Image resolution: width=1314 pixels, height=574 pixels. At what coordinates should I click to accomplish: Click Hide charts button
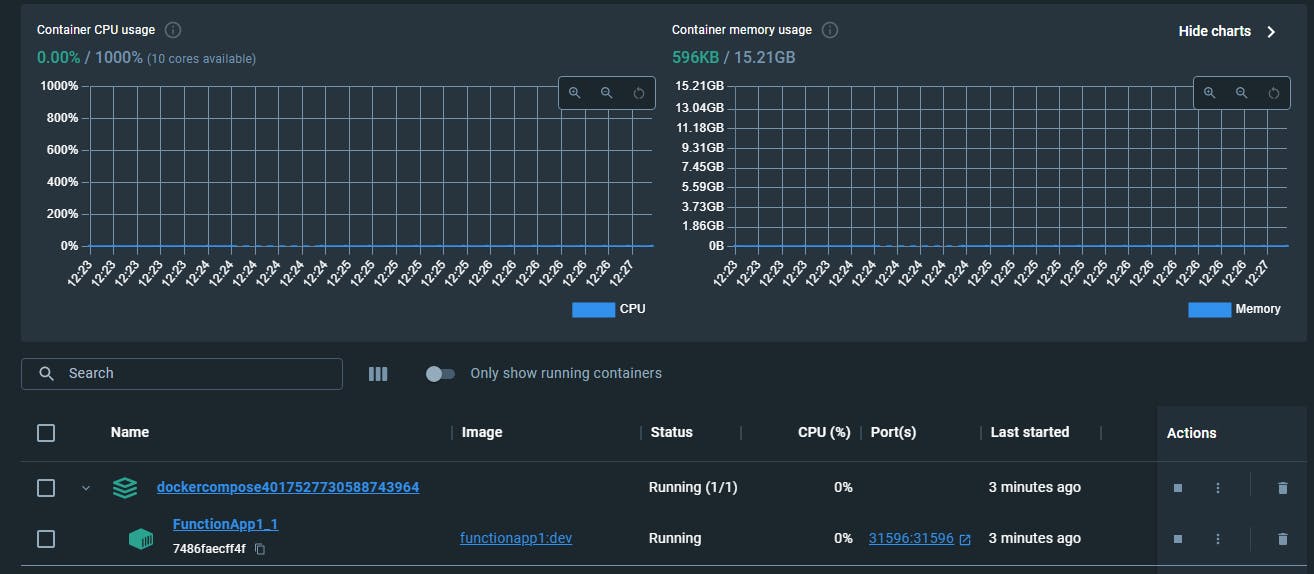(1228, 31)
